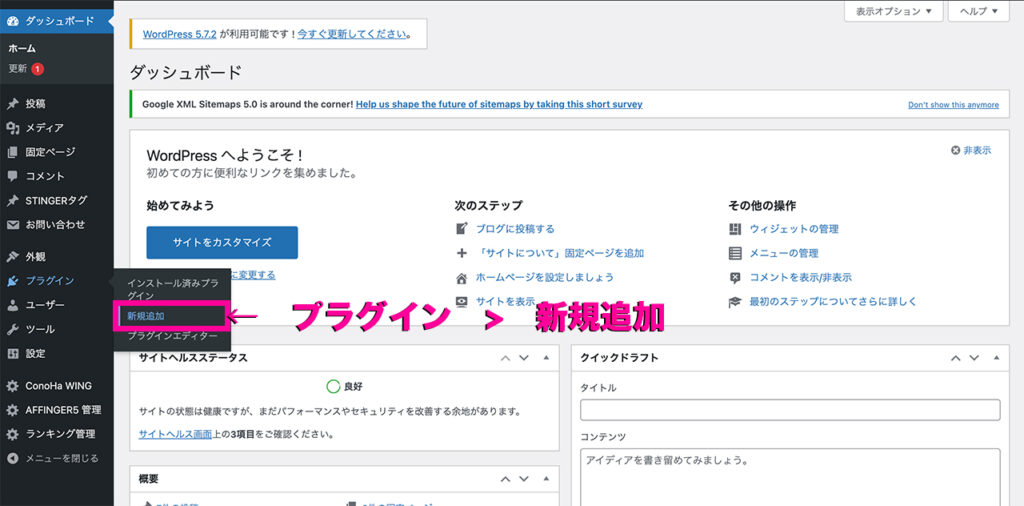
Task: Move クイックドラフト panel up
Action: 955,358
